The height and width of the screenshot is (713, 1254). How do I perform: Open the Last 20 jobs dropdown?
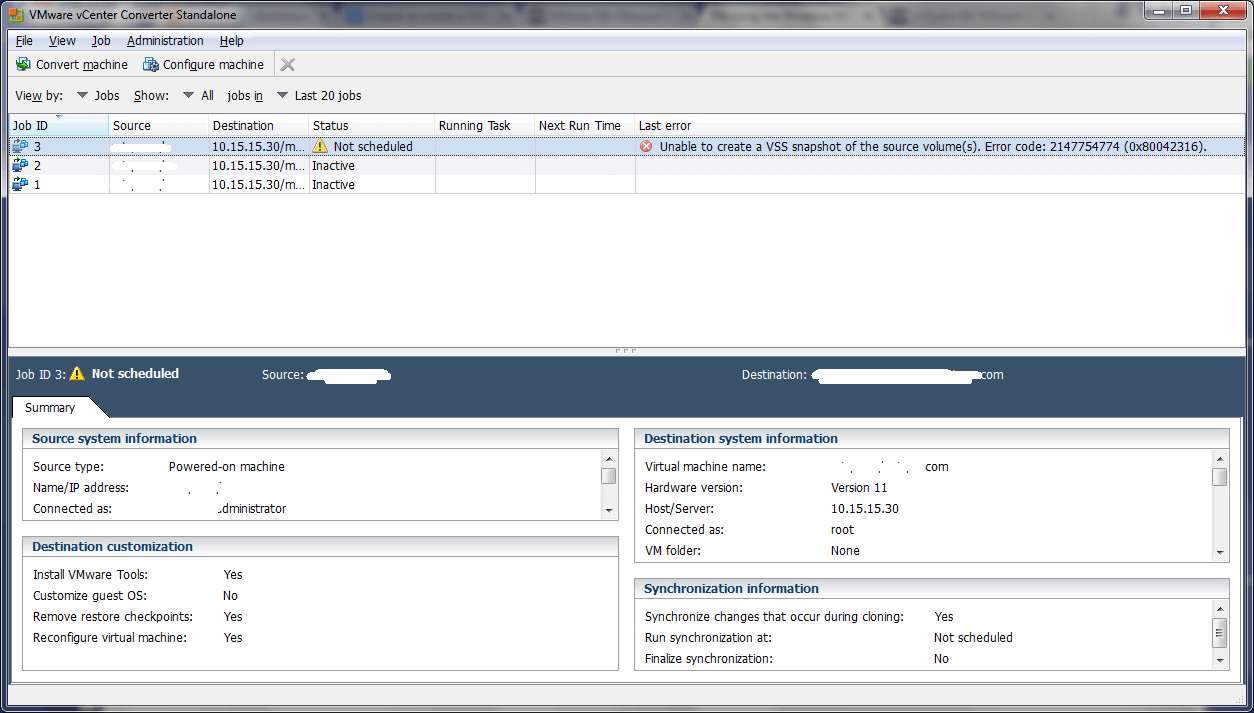tap(319, 96)
